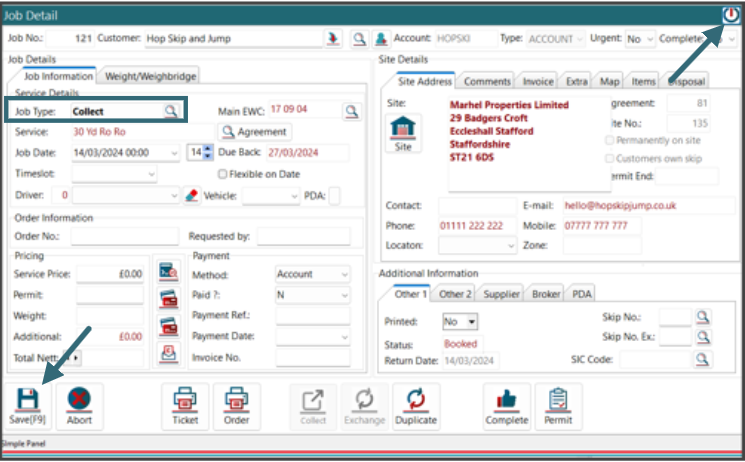
Task: Click the Agreement button
Action: [255, 132]
